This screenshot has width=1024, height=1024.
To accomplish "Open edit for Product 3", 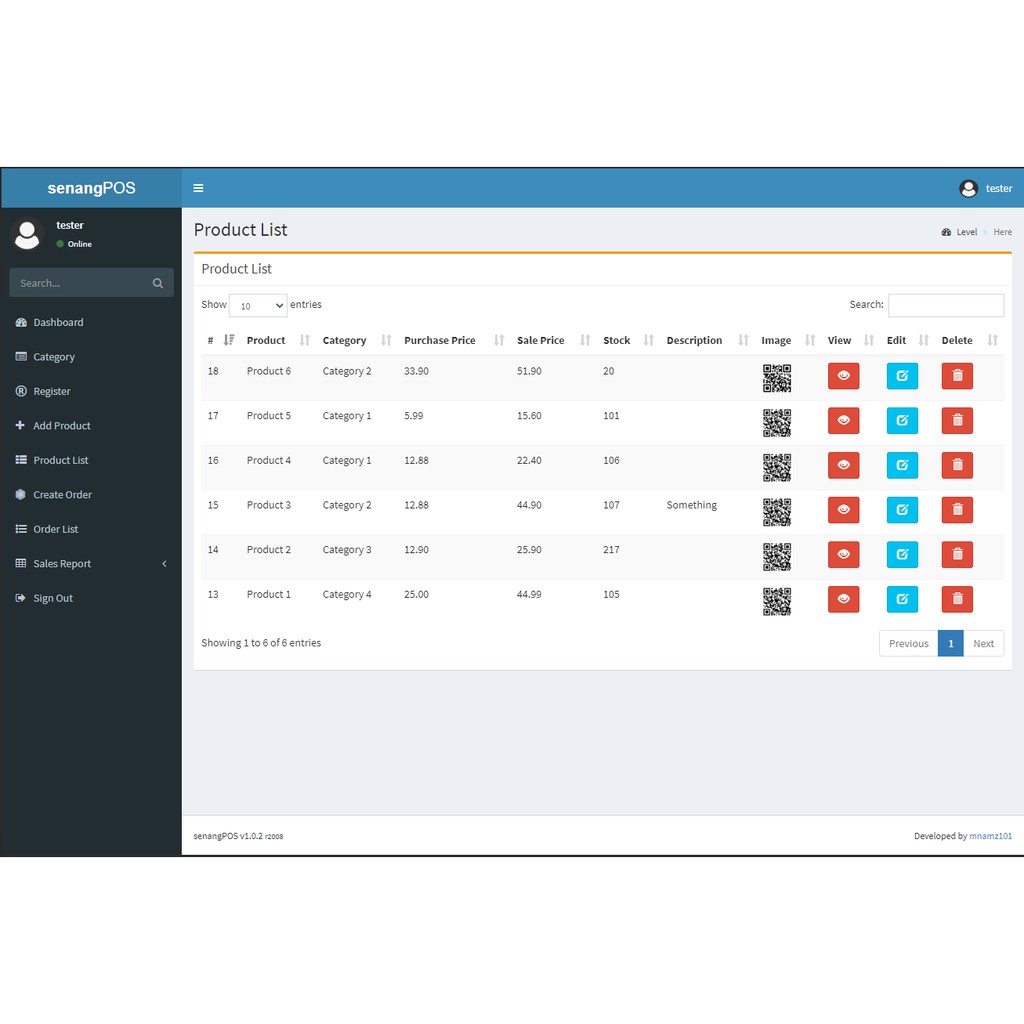I will pos(902,510).
